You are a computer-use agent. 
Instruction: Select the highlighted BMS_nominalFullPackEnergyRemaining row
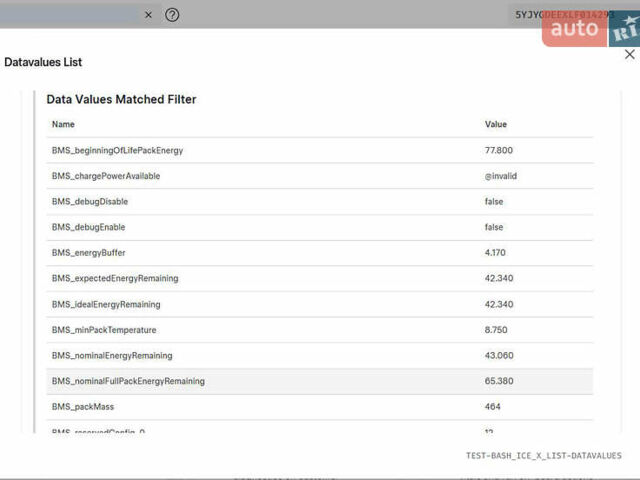(128, 381)
